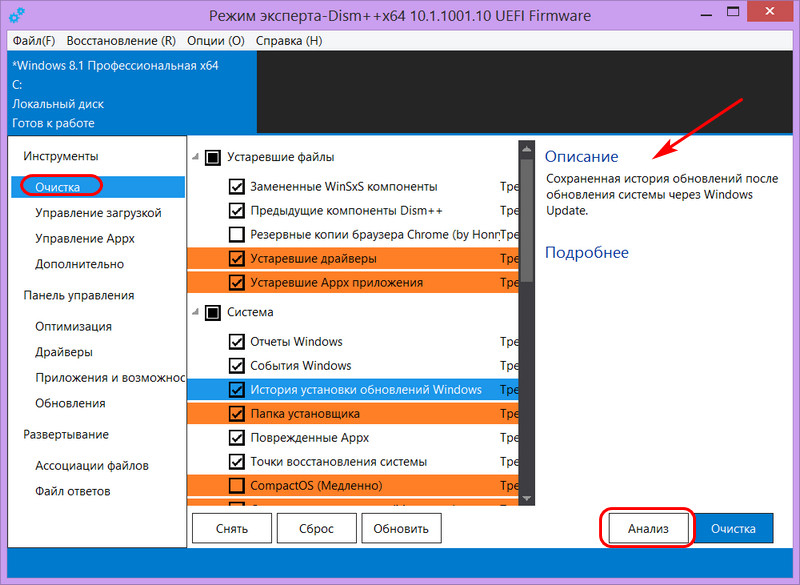
Task: Open 'Управление Appx' section
Action: click(85, 238)
